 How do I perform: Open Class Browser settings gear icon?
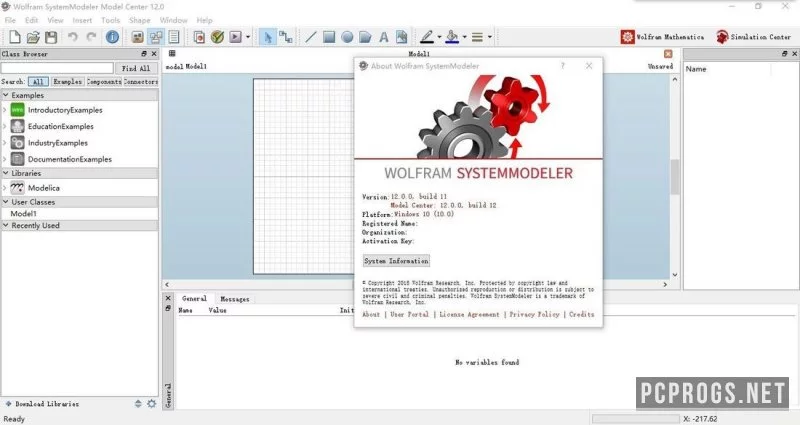click(x=152, y=404)
